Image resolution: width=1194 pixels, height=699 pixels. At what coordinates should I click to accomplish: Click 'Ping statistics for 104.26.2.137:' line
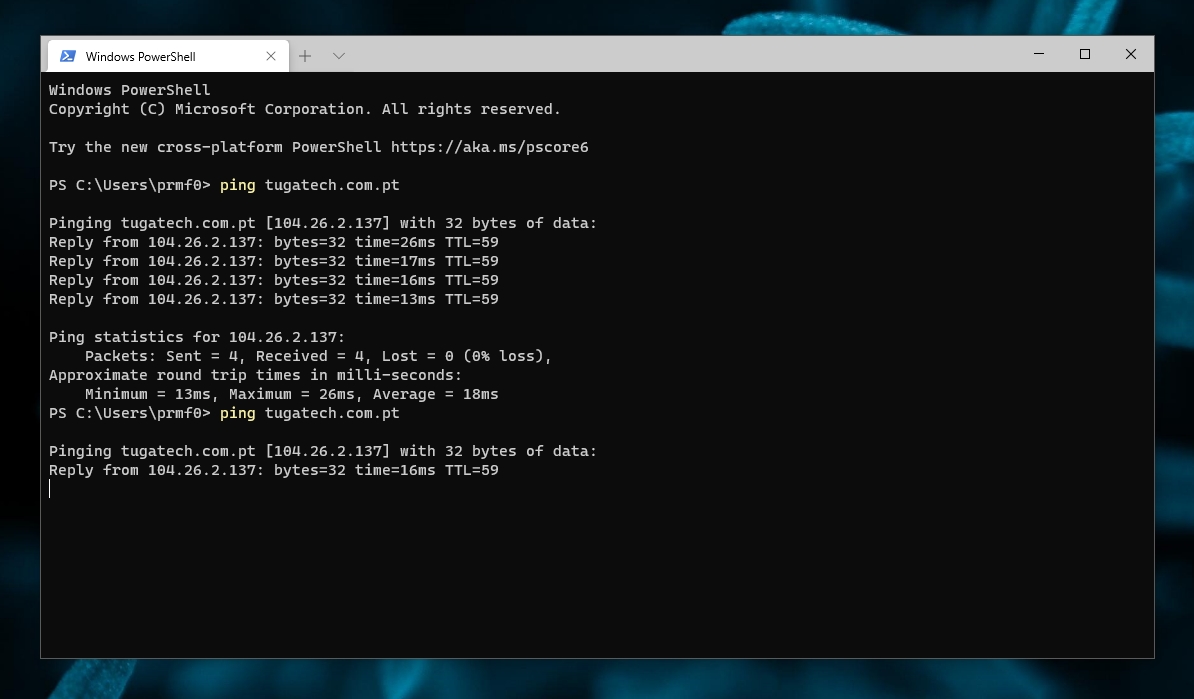[196, 337]
